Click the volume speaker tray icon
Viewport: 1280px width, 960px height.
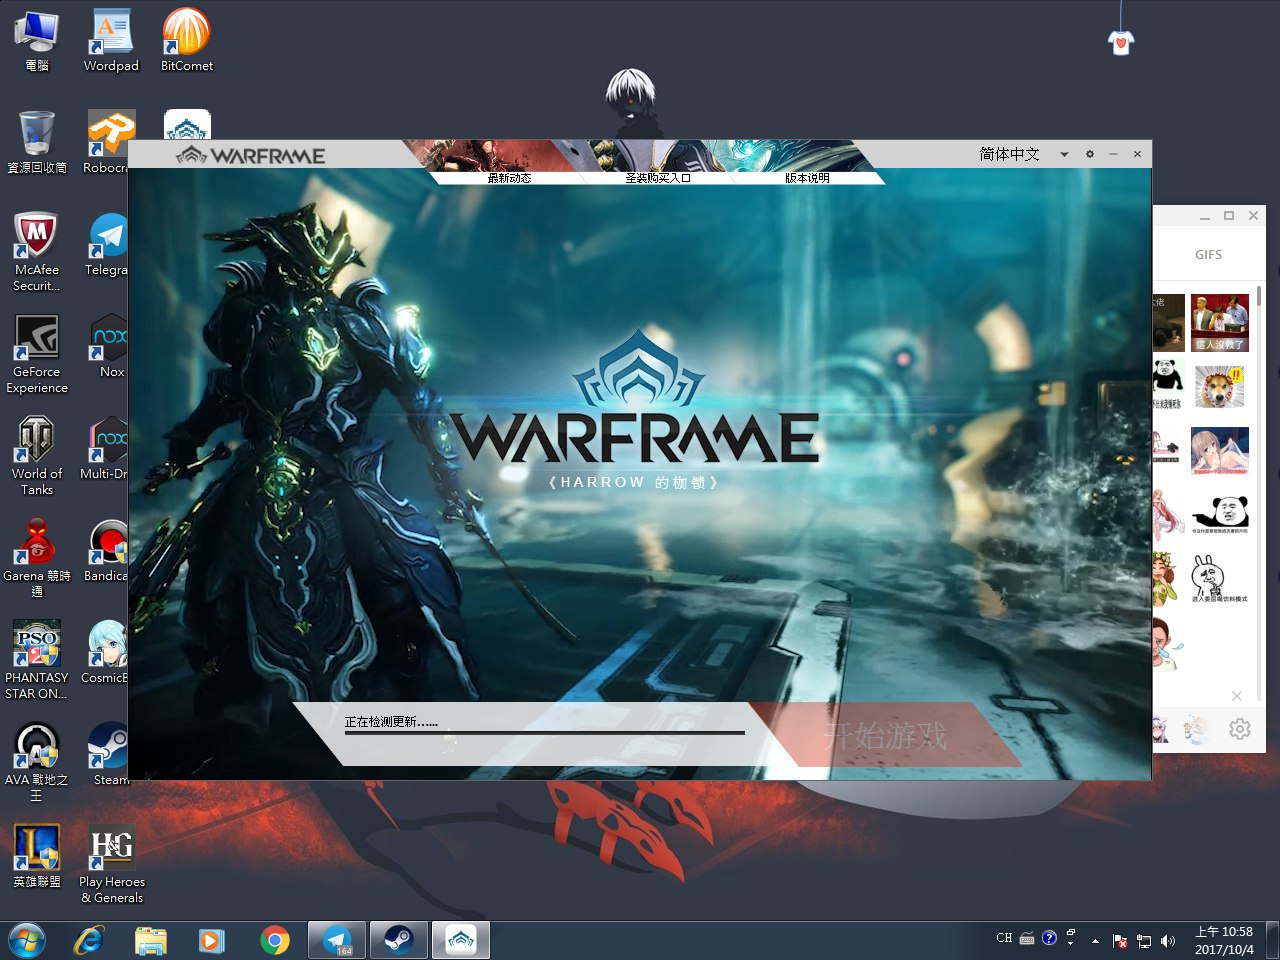pos(1167,940)
